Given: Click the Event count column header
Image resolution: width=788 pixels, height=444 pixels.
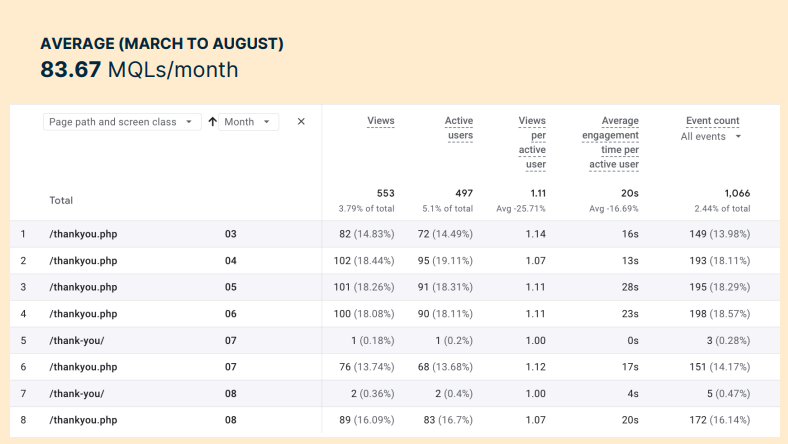Looking at the screenshot, I should 712,121.
